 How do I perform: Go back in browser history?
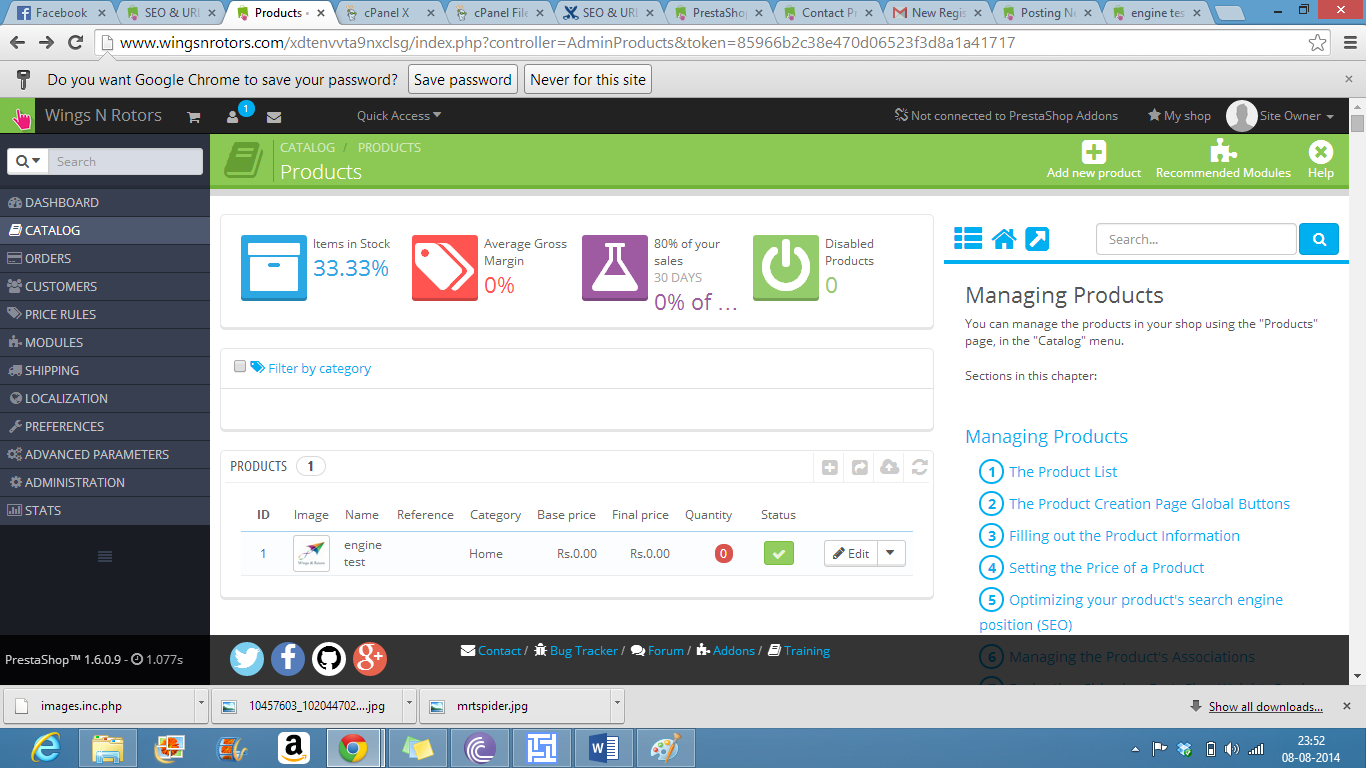pyautogui.click(x=18, y=43)
